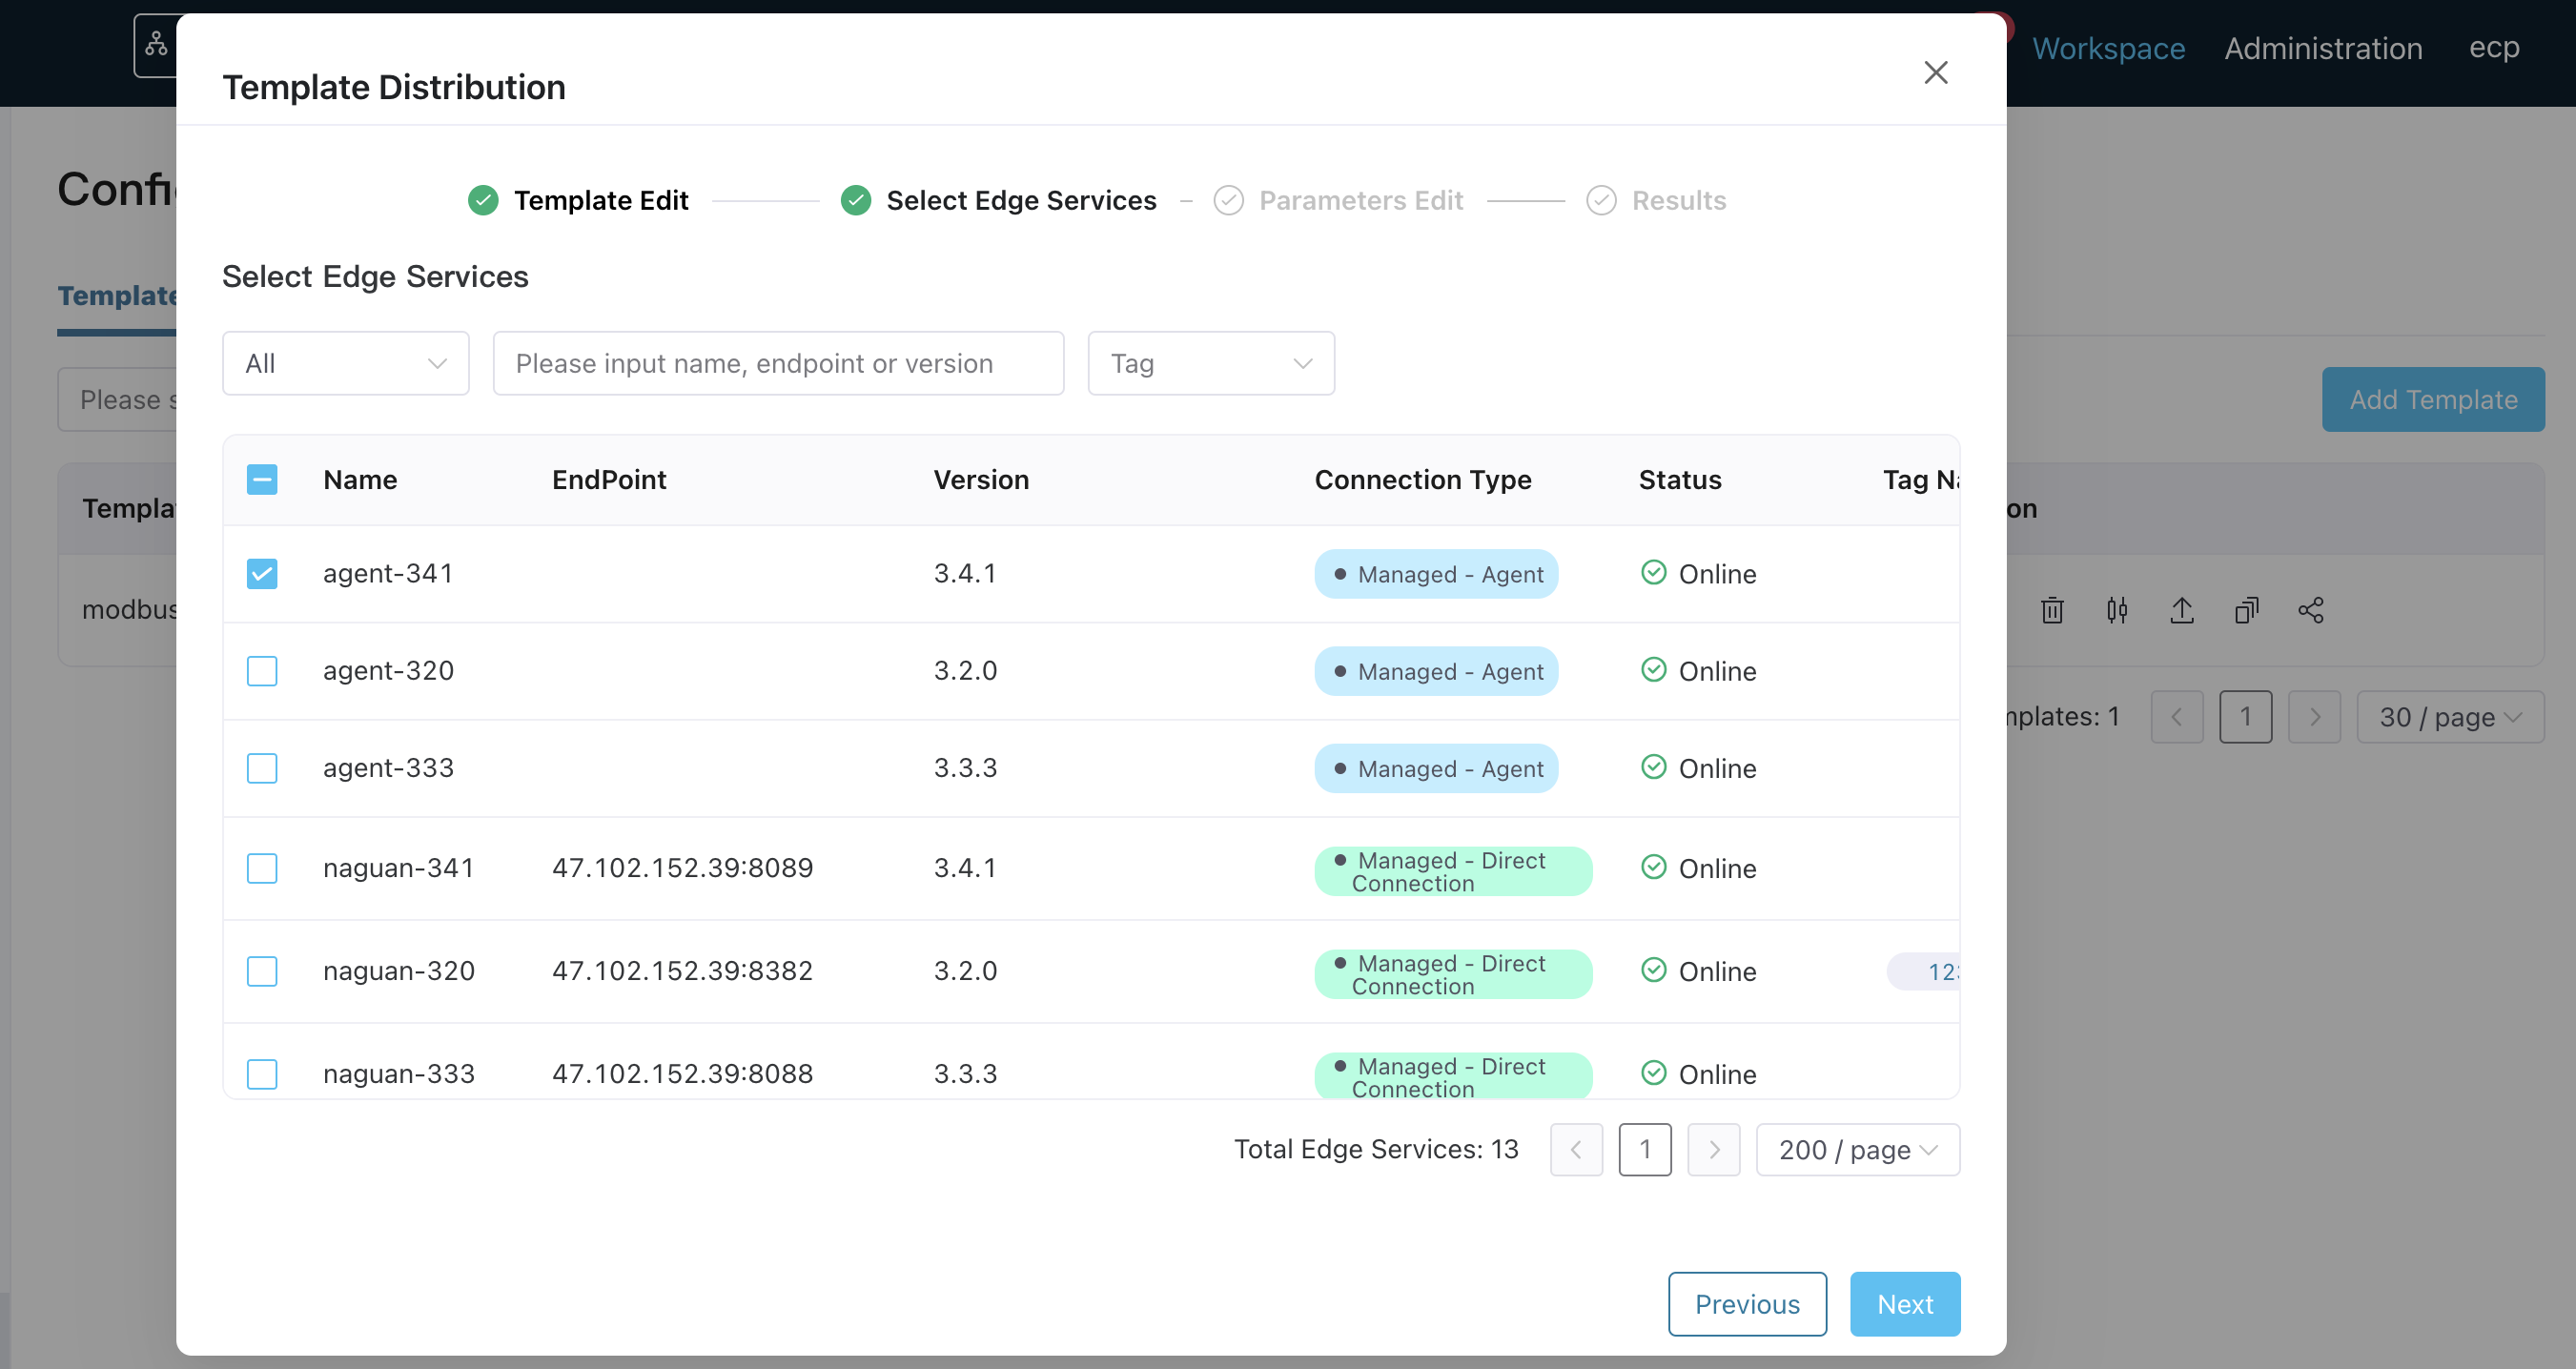Check the naguan-333 checkbox
2576x1369 pixels.
[262, 1074]
